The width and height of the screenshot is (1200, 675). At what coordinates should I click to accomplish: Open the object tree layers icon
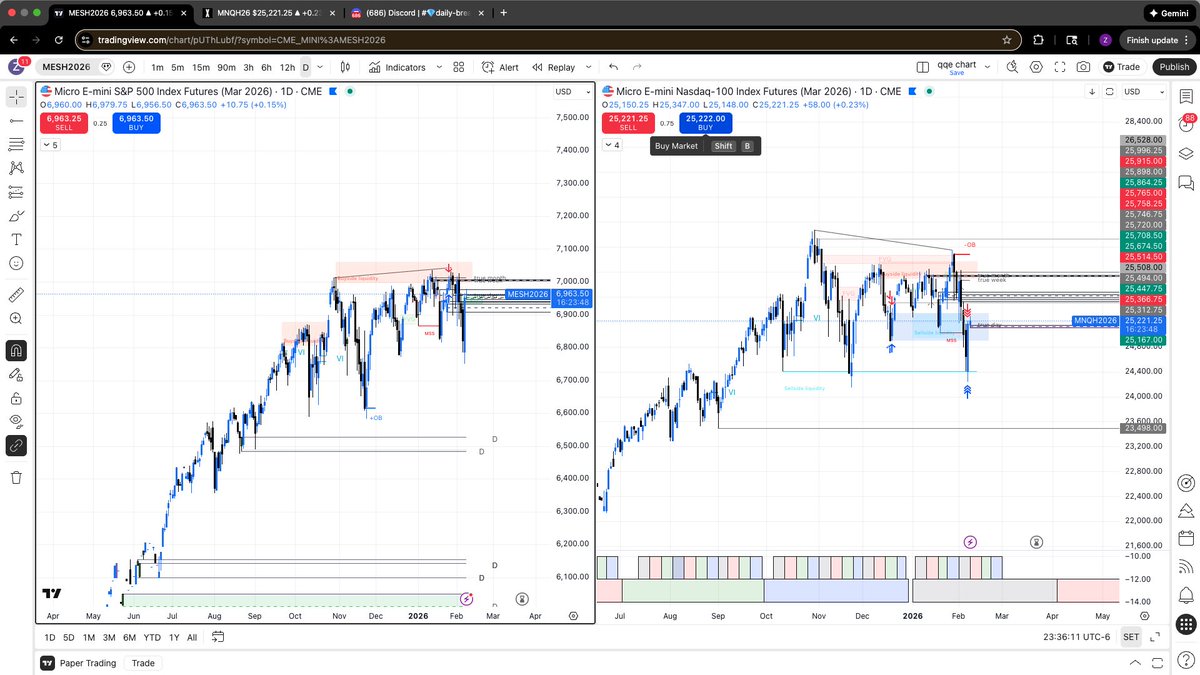[x=1186, y=154]
